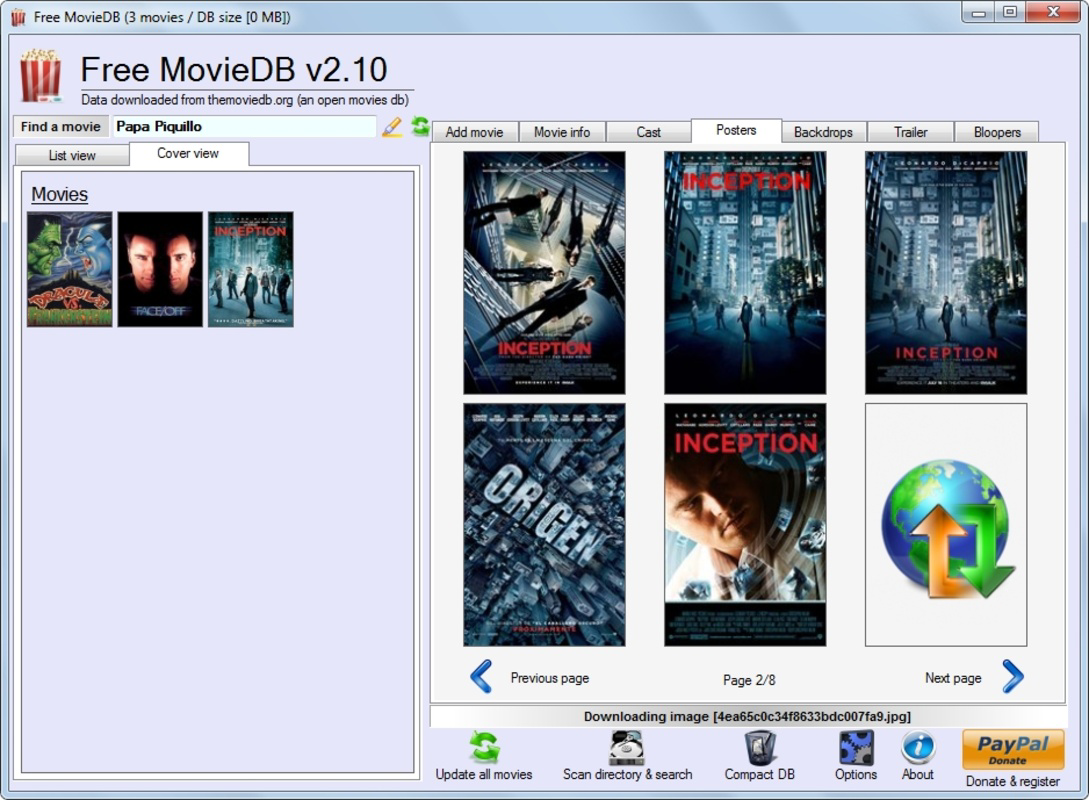The height and width of the screenshot is (800, 1089).
Task: Click the About info icon
Action: tap(917, 747)
